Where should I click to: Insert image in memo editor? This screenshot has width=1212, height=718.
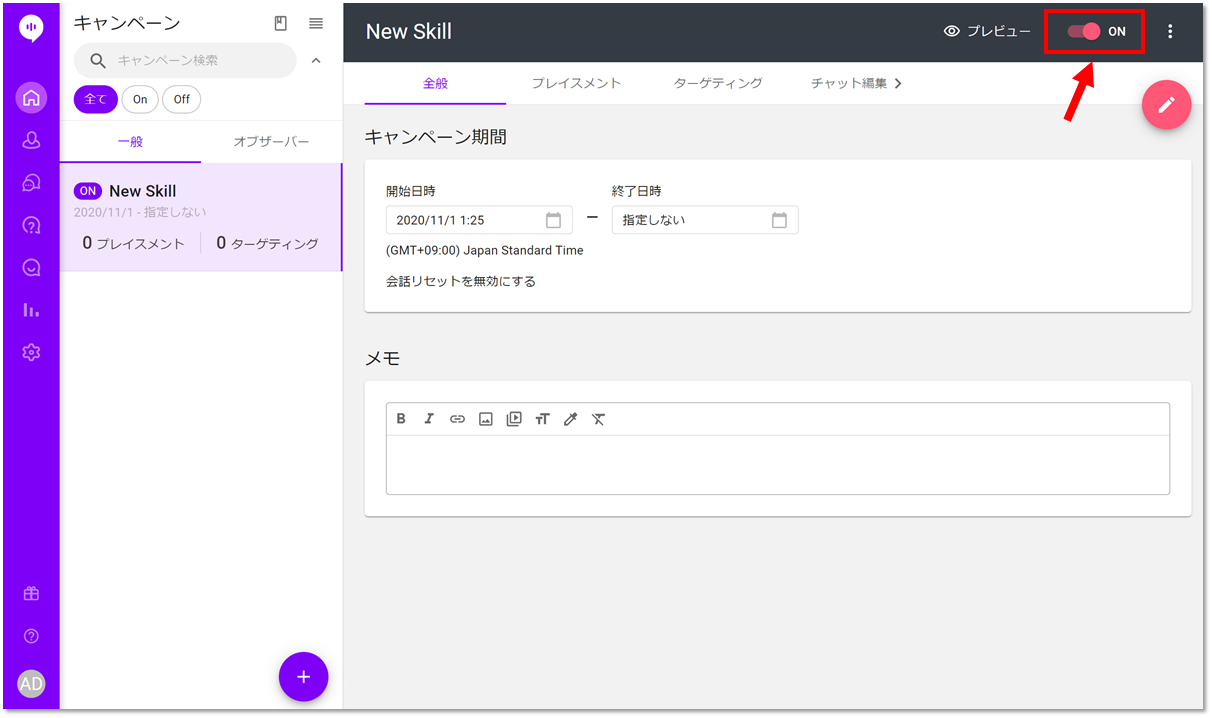point(485,419)
